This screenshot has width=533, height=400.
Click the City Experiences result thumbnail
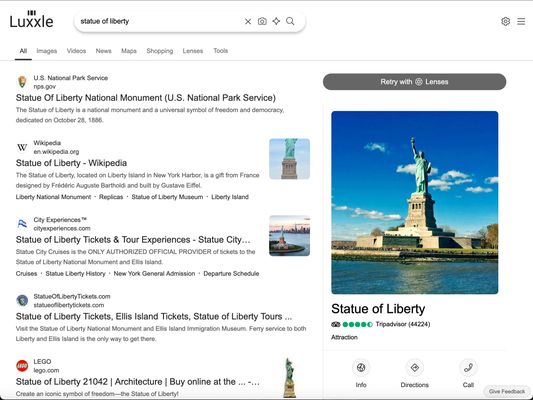point(289,236)
